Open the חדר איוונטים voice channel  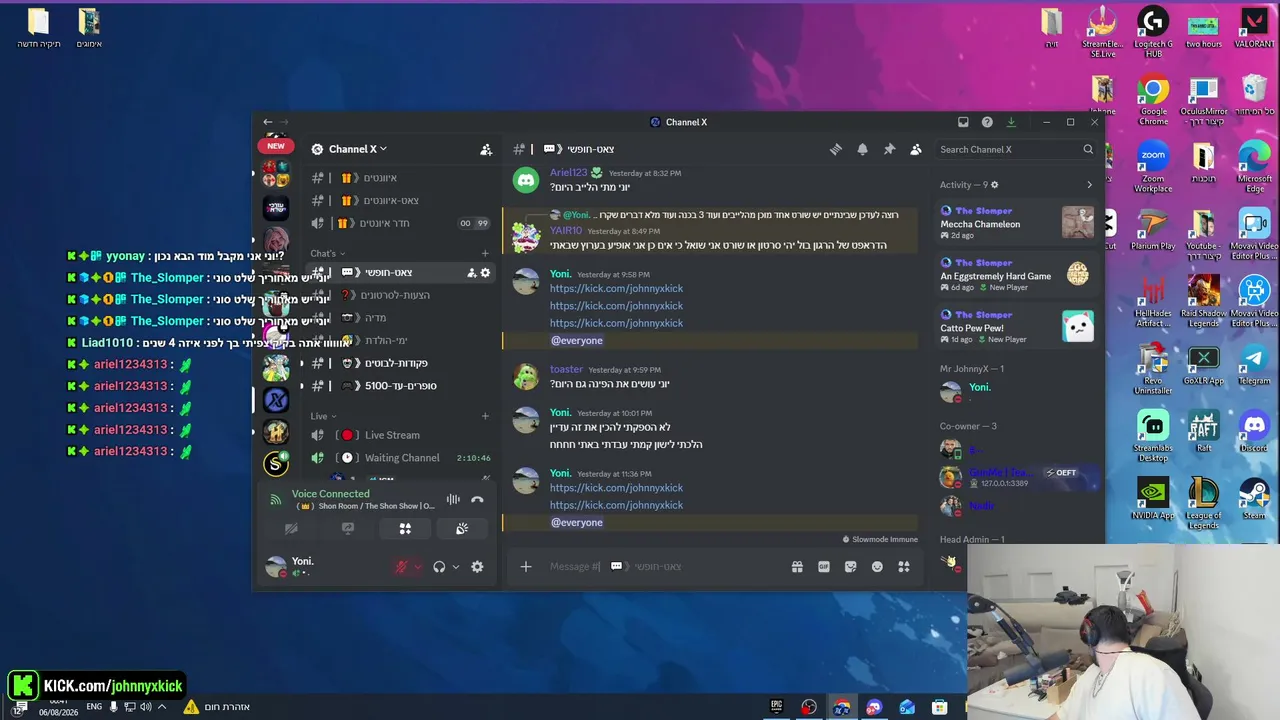point(400,223)
